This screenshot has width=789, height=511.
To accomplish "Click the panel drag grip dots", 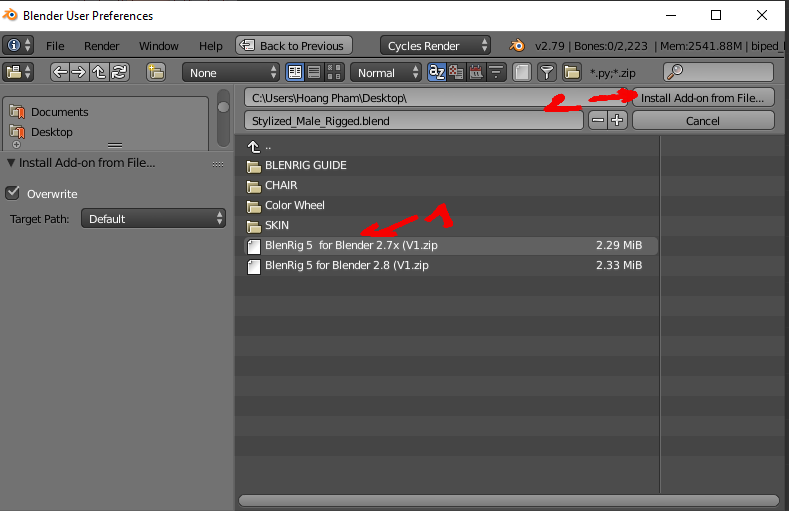I will pyautogui.click(x=218, y=164).
